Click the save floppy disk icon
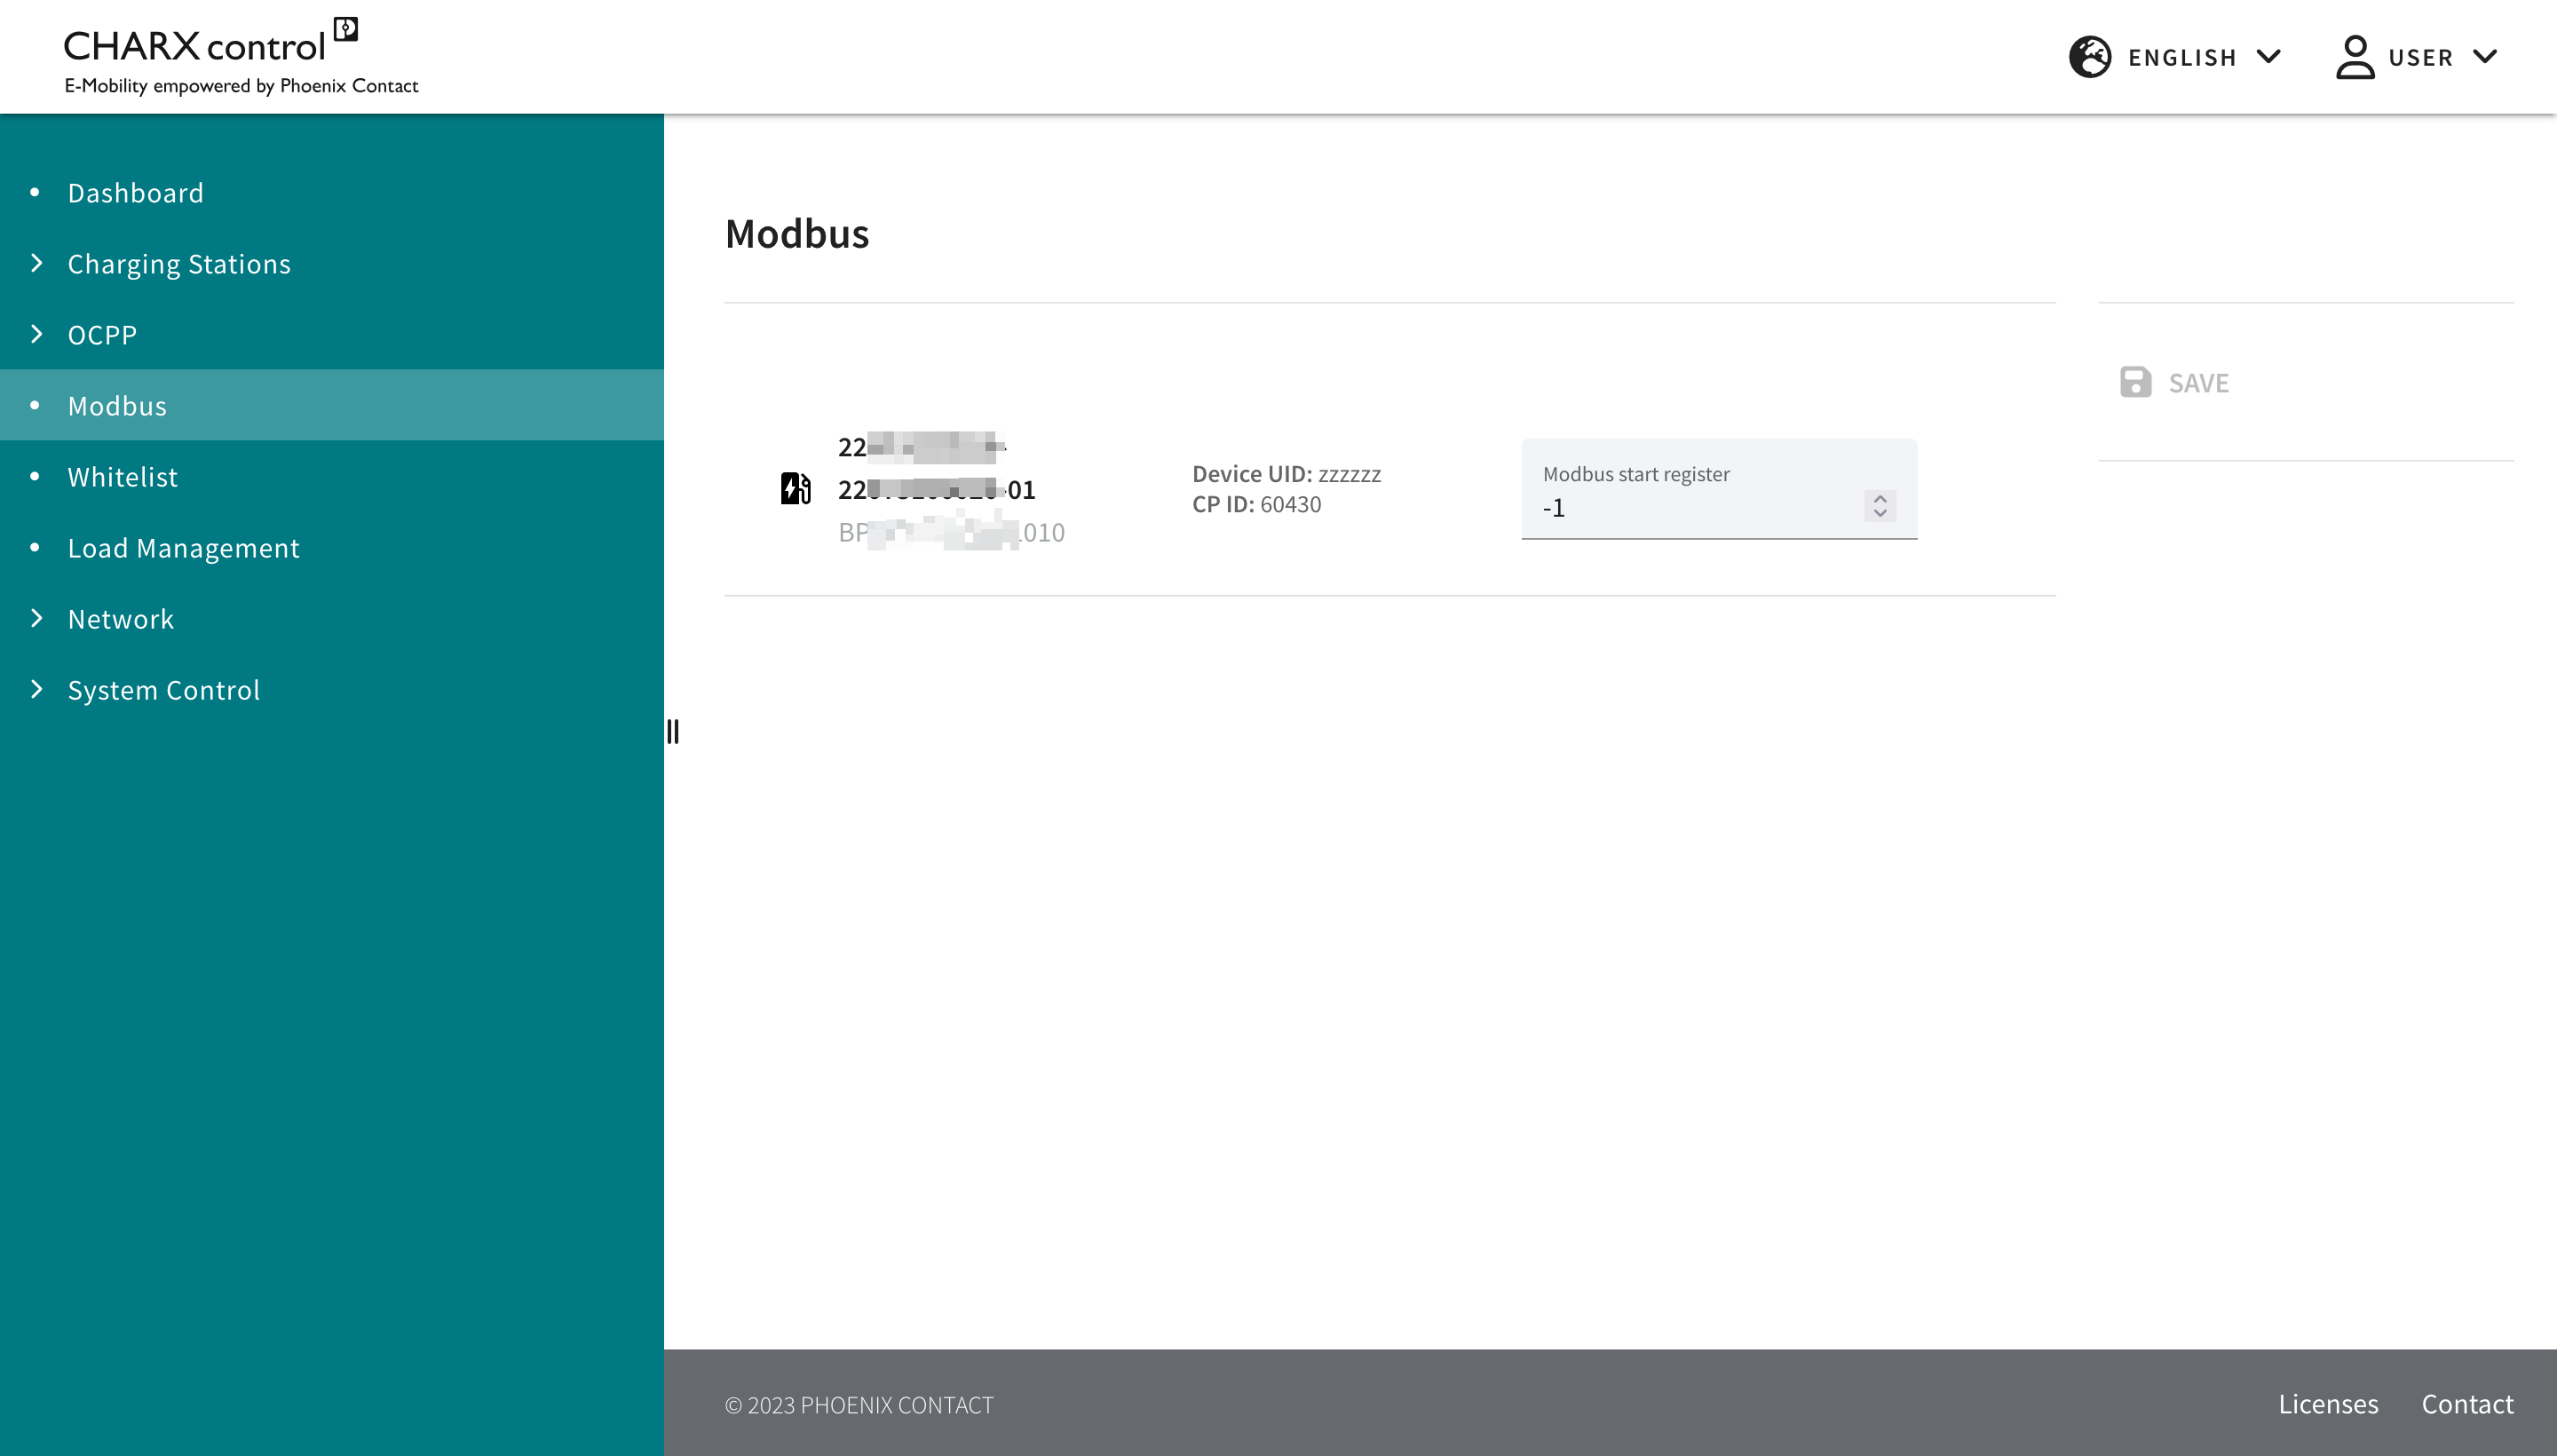This screenshot has width=2557, height=1456. 2135,382
